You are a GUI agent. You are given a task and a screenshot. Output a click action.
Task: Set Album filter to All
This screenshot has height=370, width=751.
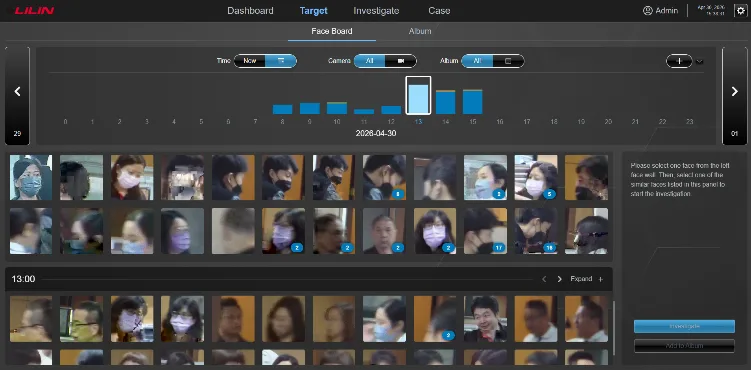(477, 61)
